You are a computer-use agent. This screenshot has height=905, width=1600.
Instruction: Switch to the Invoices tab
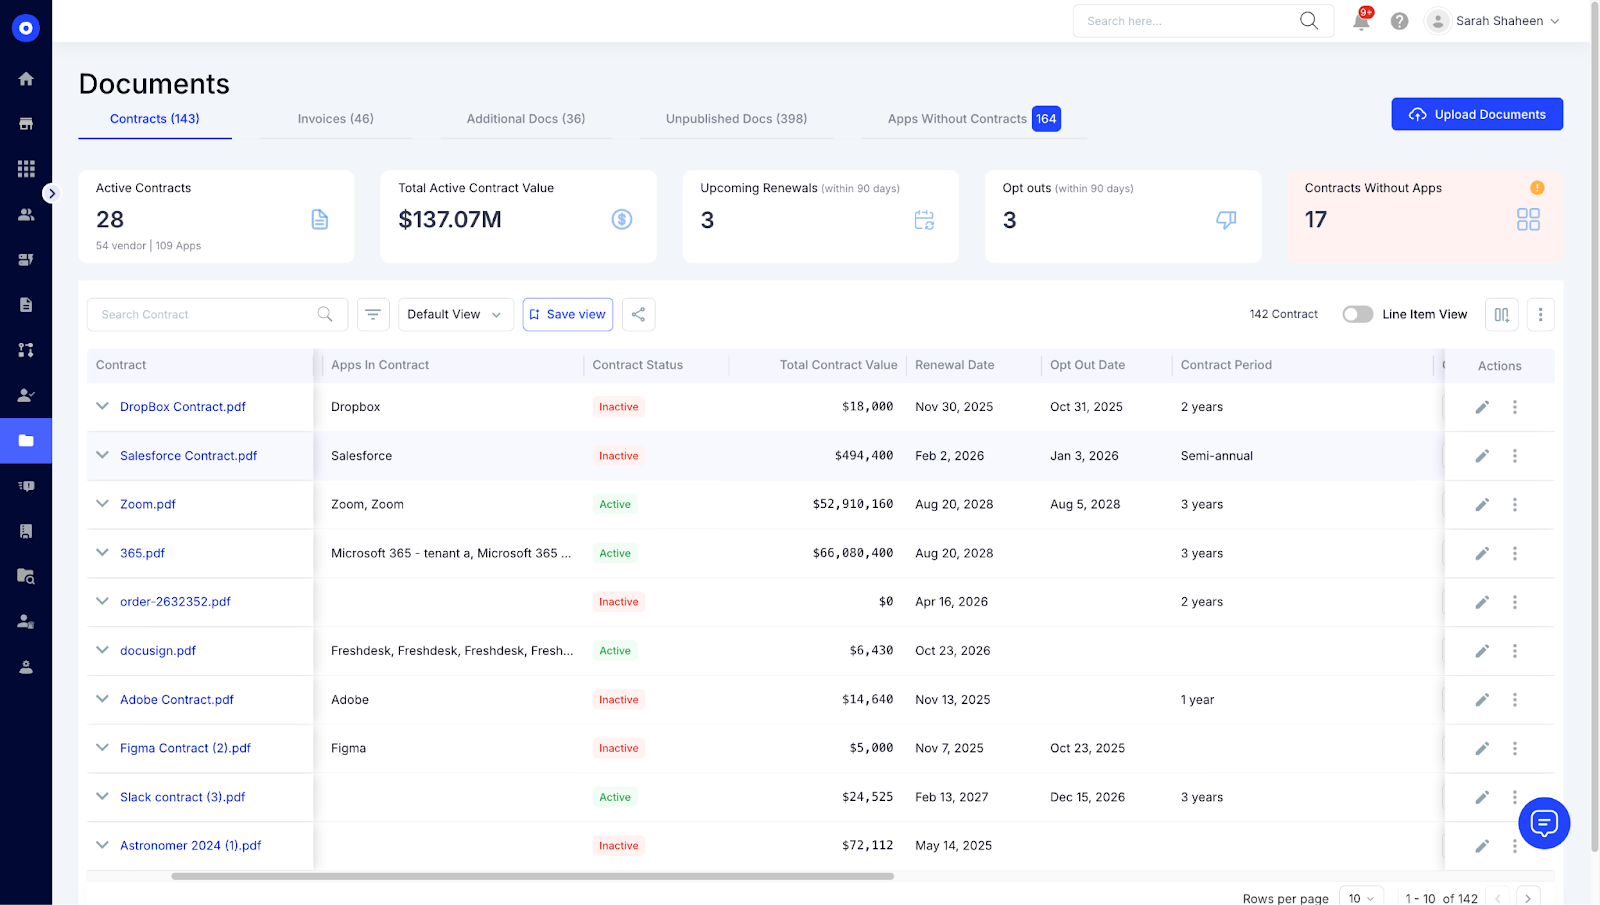pos(334,118)
